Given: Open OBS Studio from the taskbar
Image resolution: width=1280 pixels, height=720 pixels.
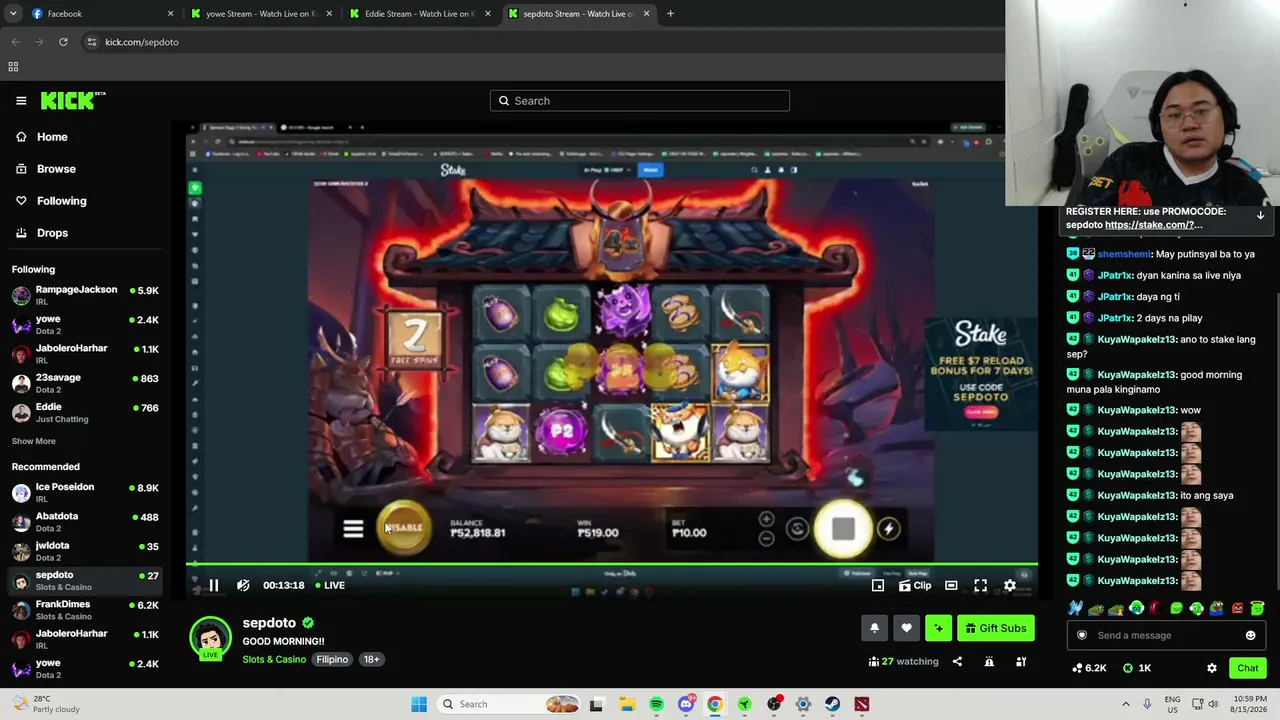Looking at the screenshot, I should click(x=773, y=704).
